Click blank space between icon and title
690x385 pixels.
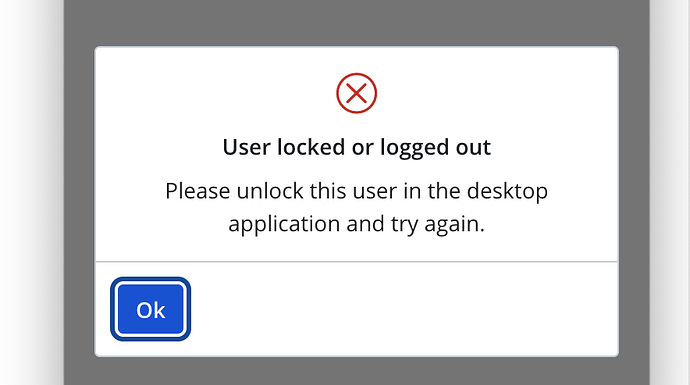point(356,125)
